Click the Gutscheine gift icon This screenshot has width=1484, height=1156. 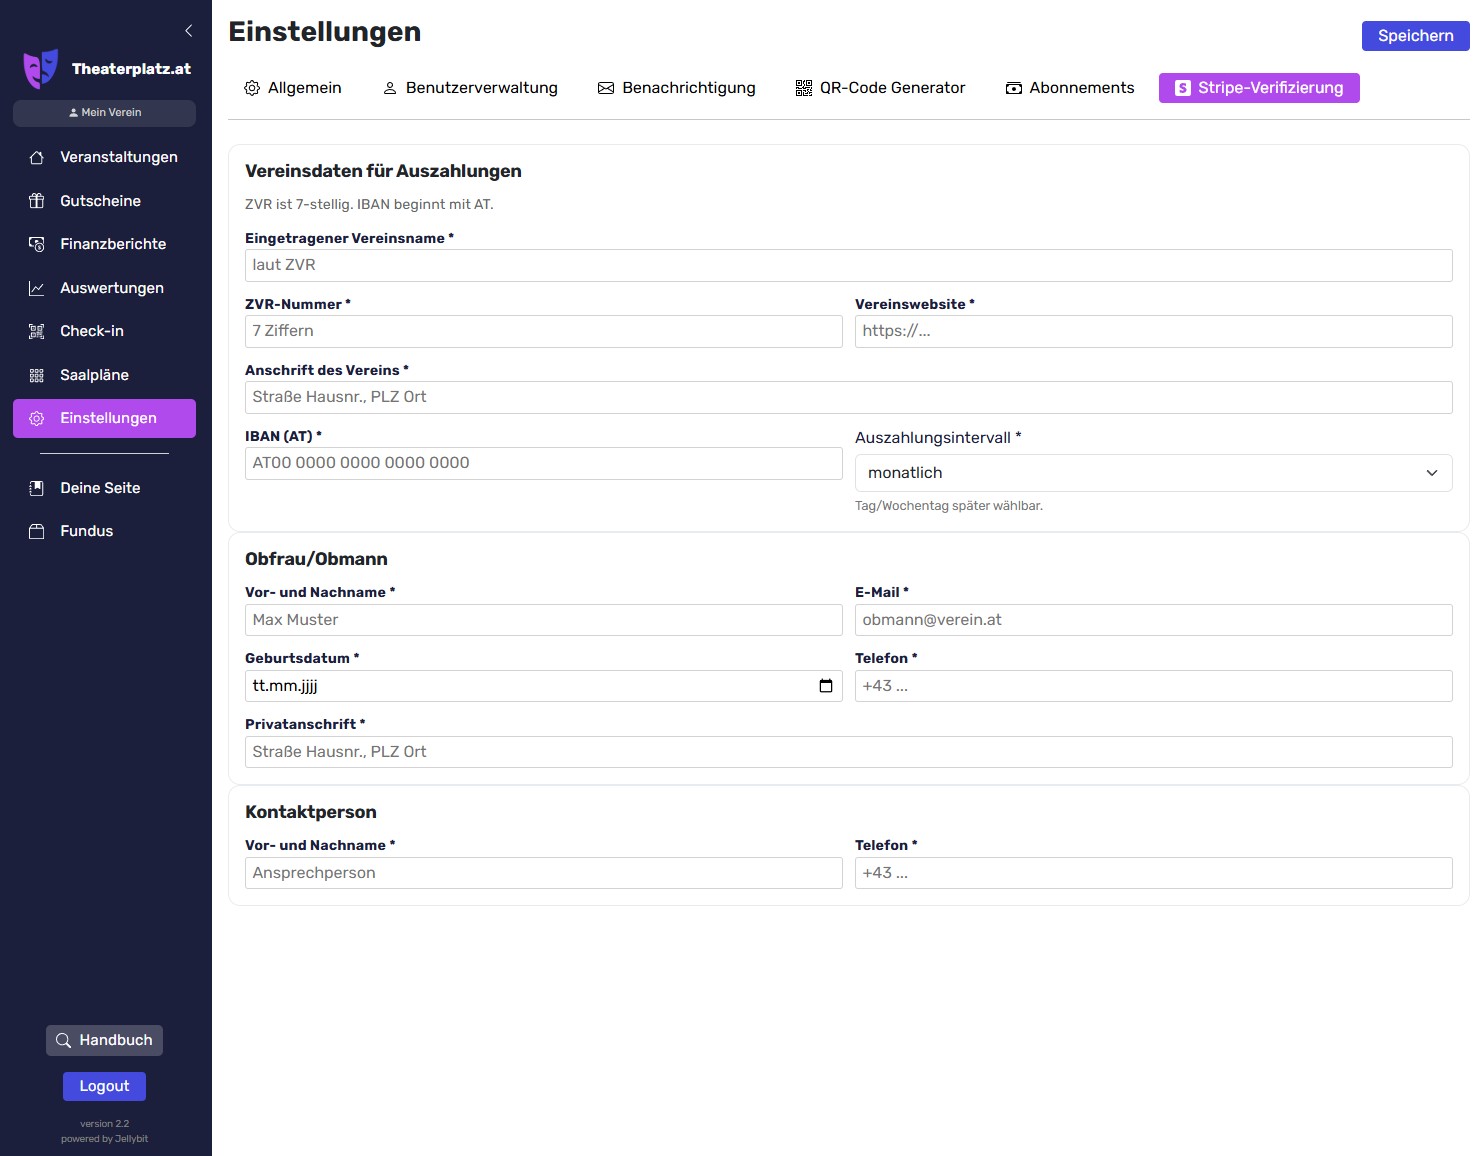click(37, 201)
